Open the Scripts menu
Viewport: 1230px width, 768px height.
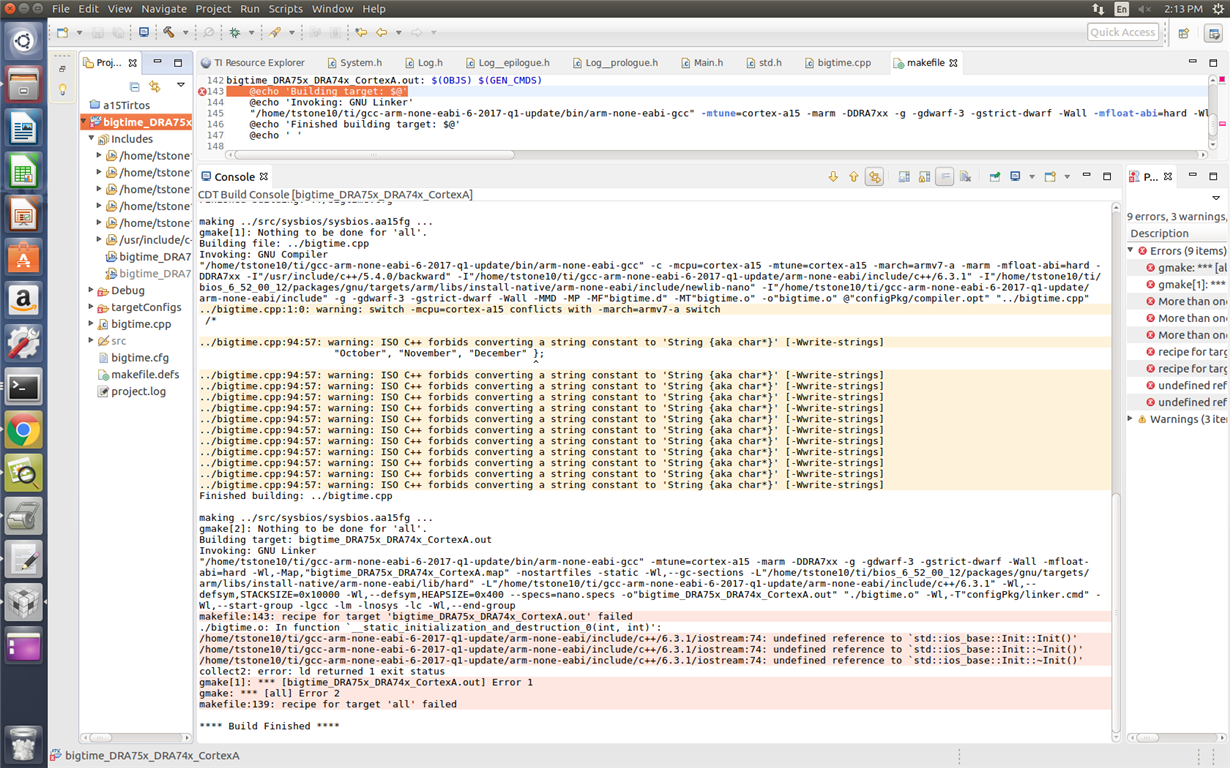click(286, 8)
